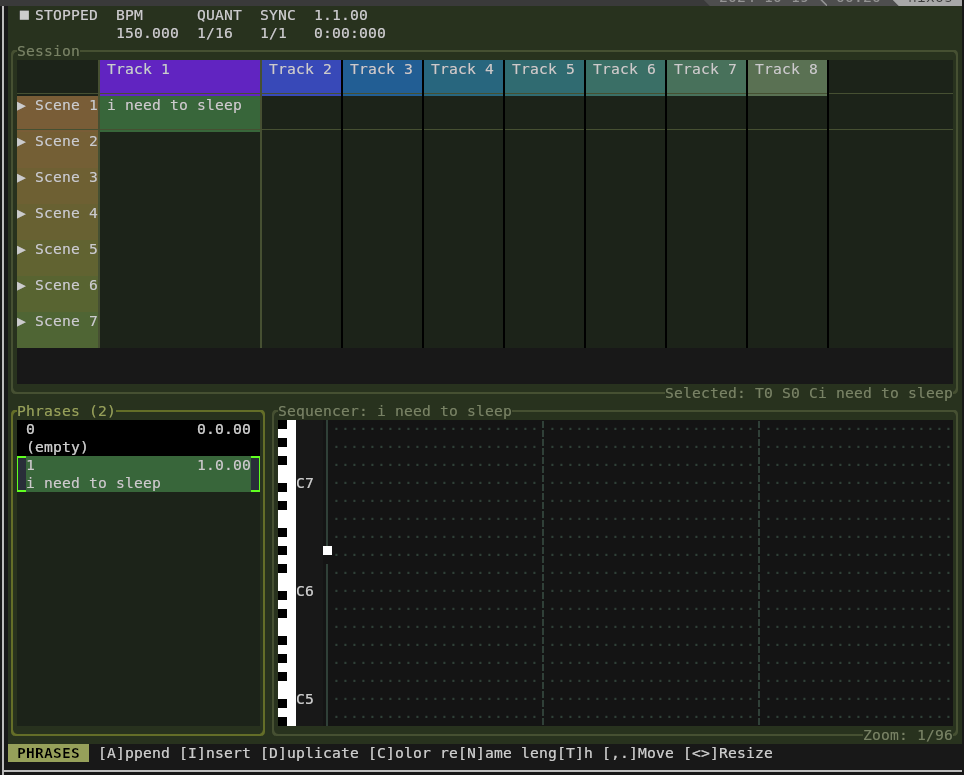
Task: Click the Track 6 header
Action: click(x=625, y=77)
